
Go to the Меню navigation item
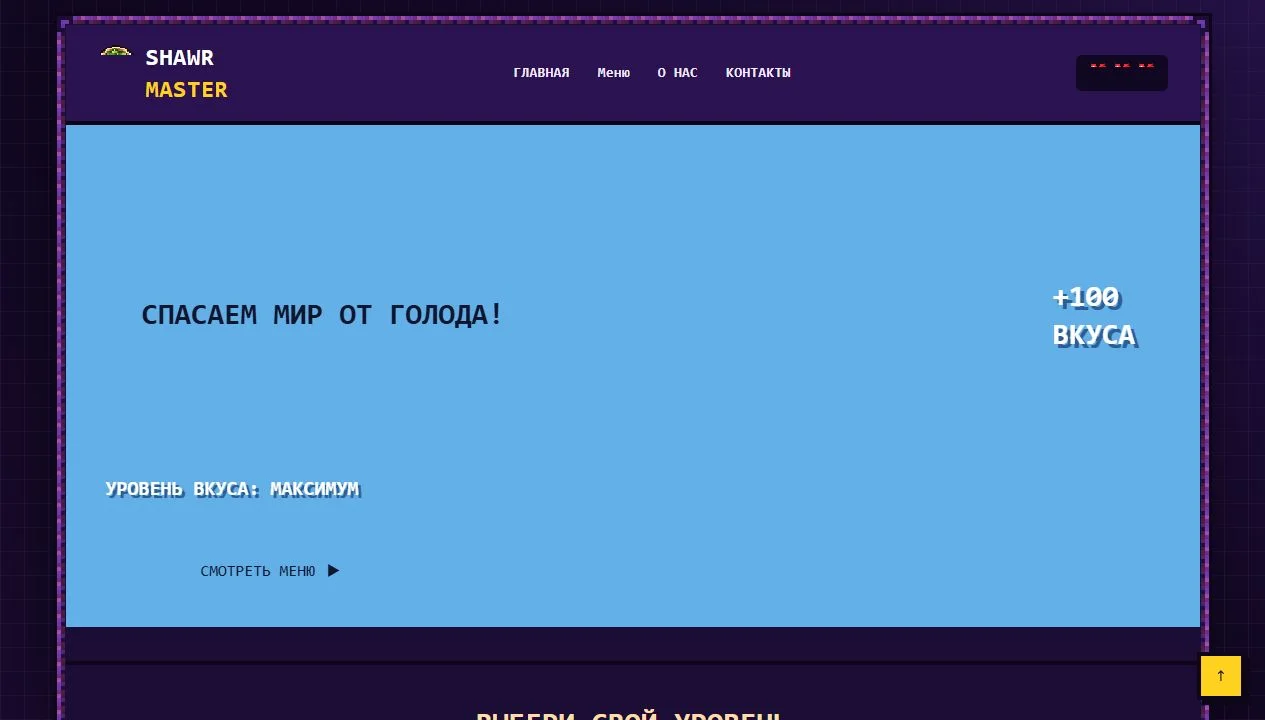613,73
